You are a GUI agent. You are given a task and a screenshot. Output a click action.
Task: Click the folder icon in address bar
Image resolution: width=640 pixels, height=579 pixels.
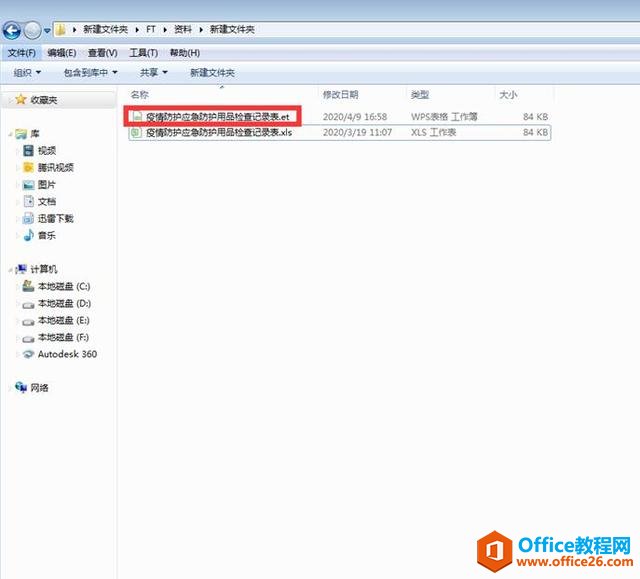click(x=60, y=29)
